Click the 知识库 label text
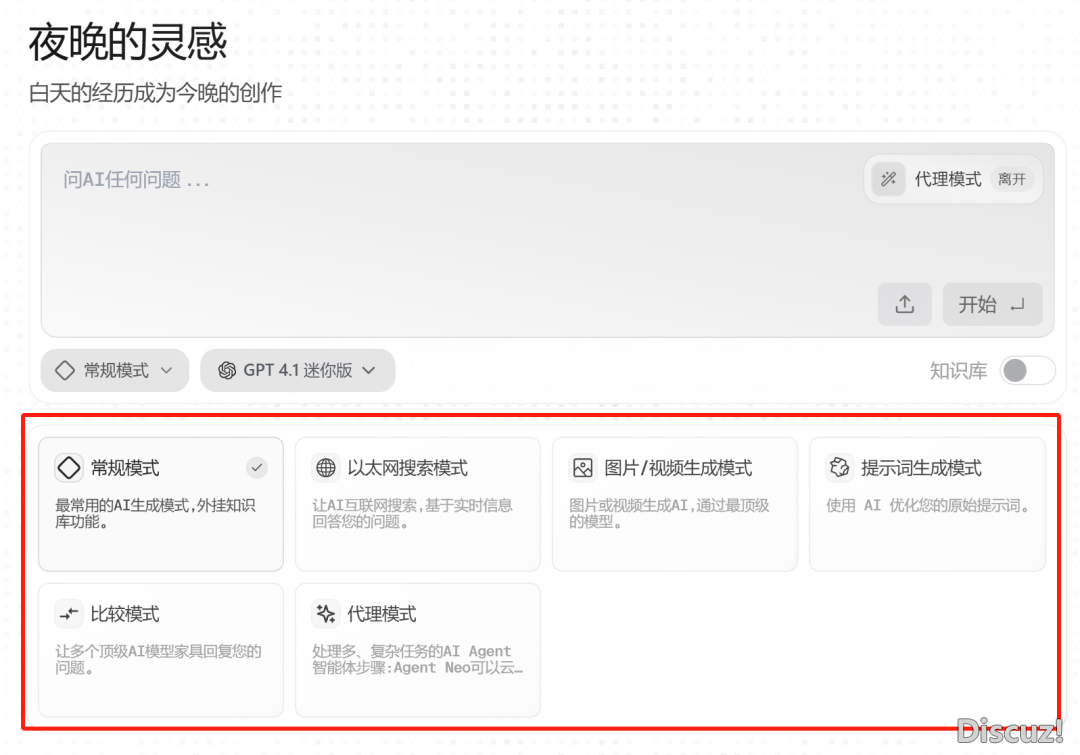 (958, 371)
